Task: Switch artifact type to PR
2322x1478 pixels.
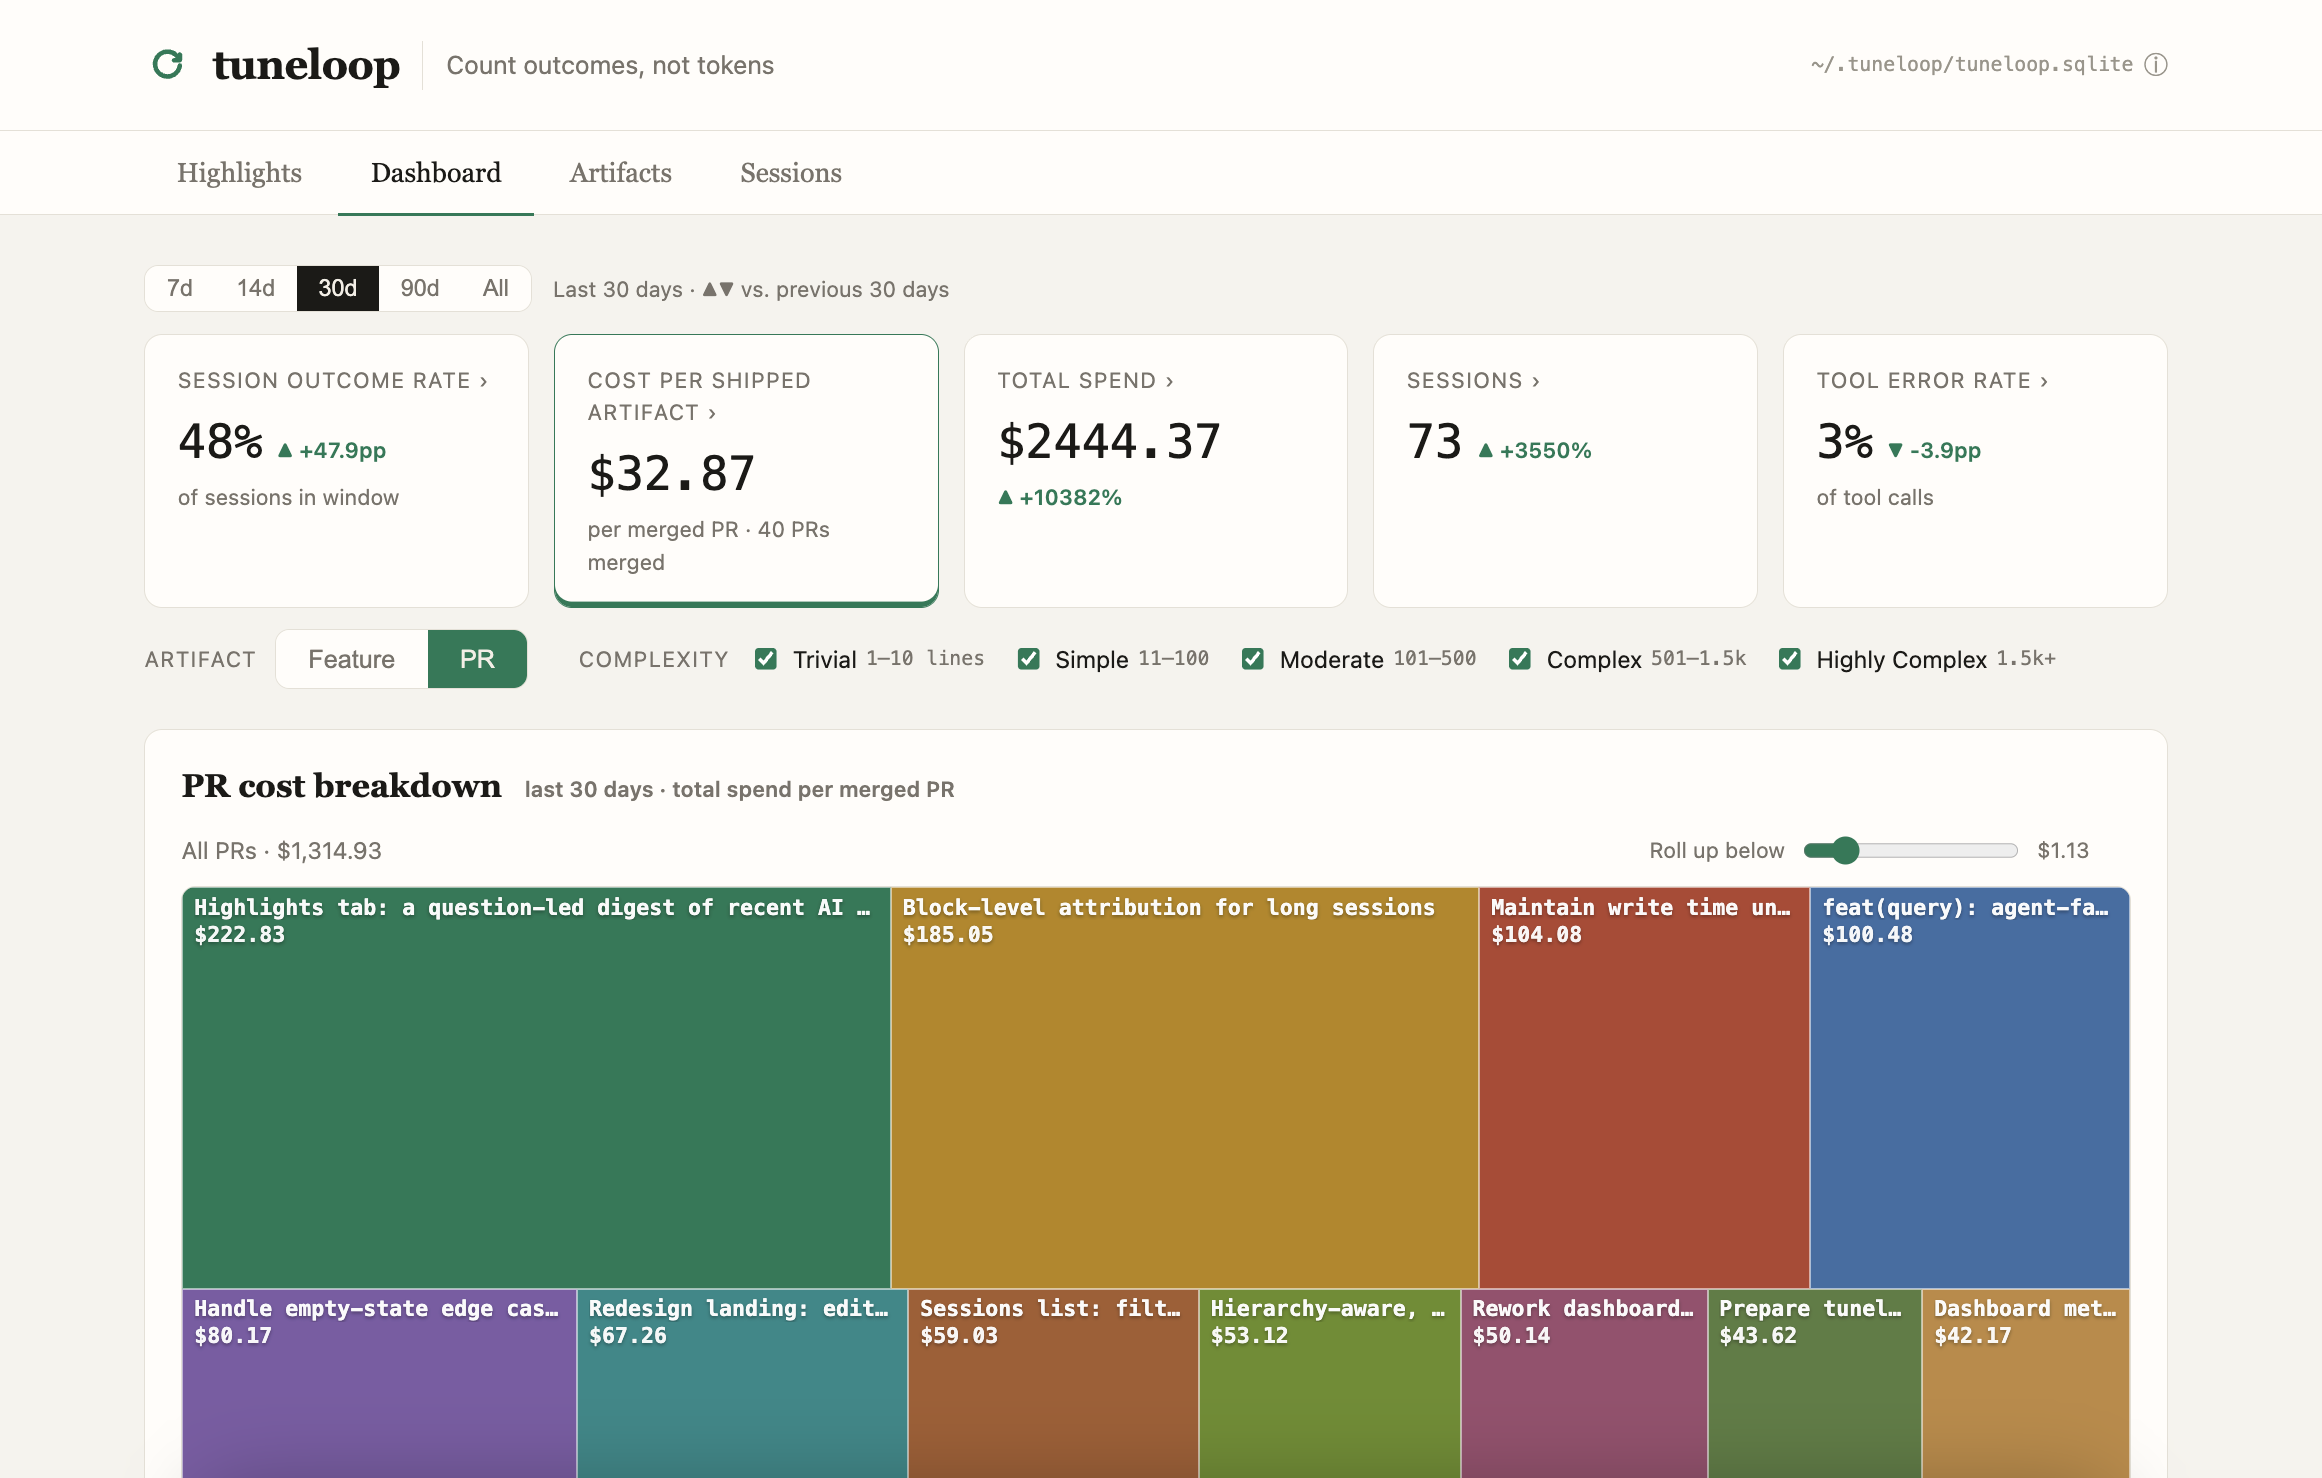Action: coord(477,659)
